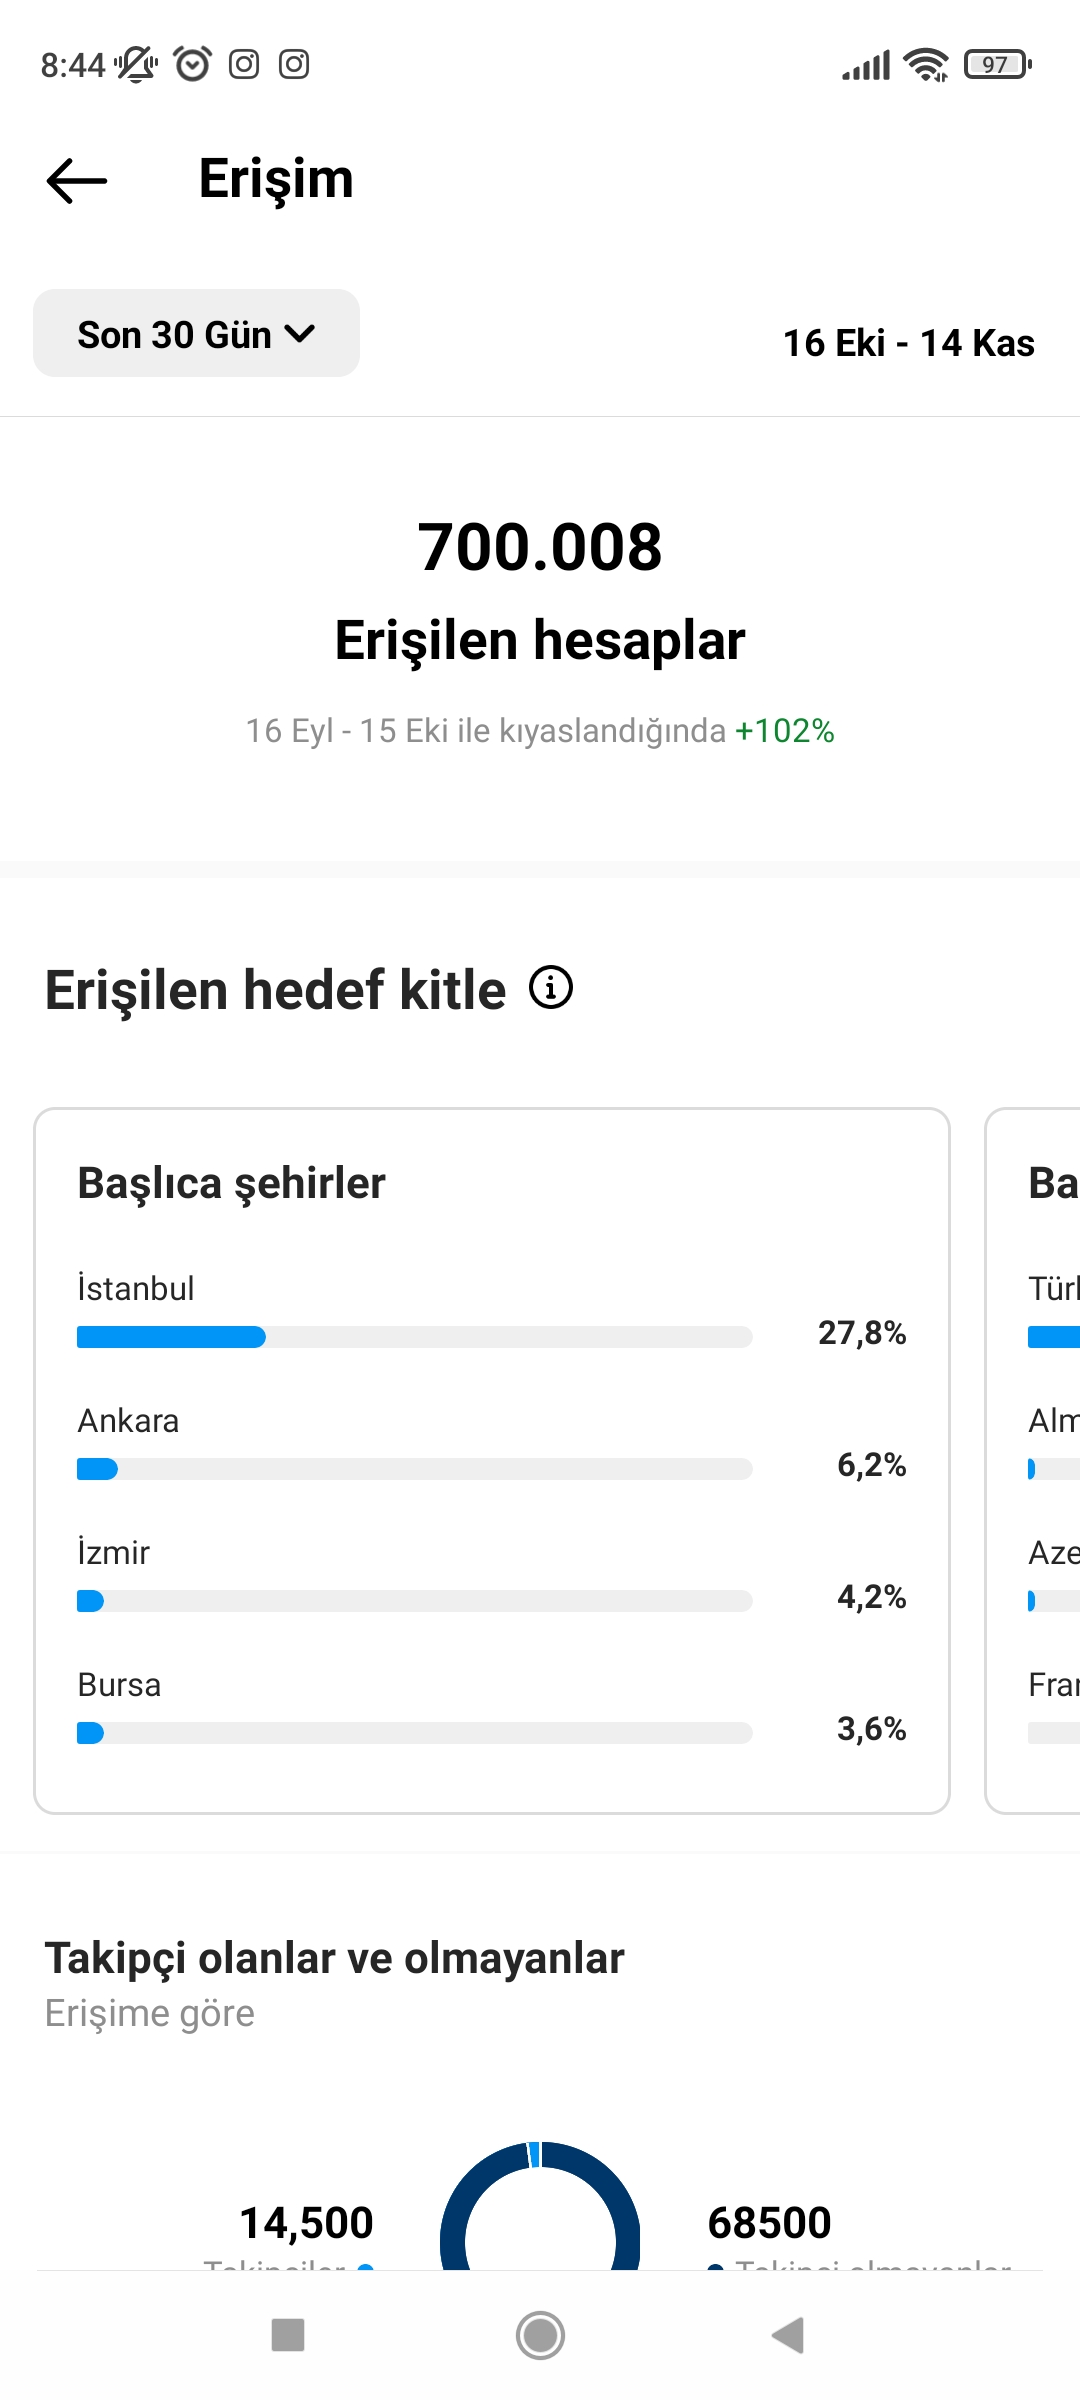Tap the battery indicator showing 97
The width and height of the screenshot is (1080, 2400).
point(997,65)
